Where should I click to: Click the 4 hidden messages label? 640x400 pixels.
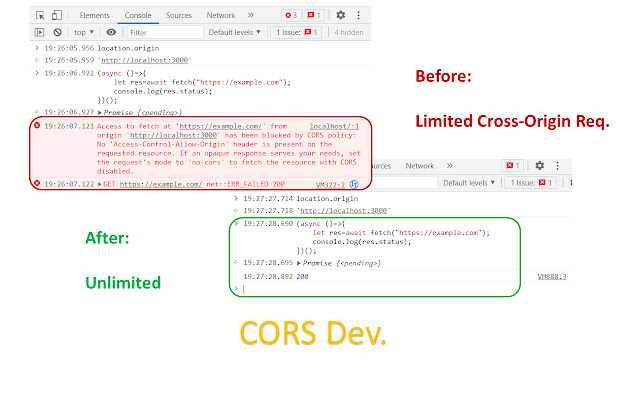(x=349, y=32)
